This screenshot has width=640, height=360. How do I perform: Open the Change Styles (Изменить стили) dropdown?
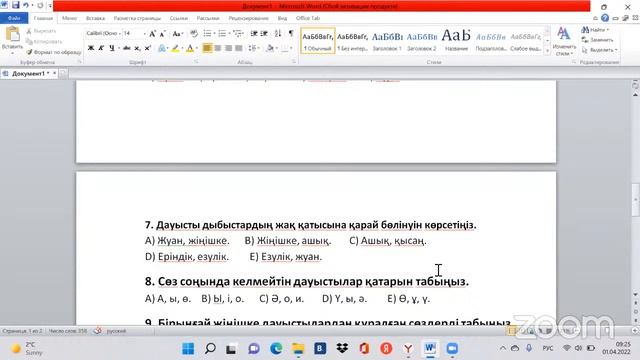(564, 41)
